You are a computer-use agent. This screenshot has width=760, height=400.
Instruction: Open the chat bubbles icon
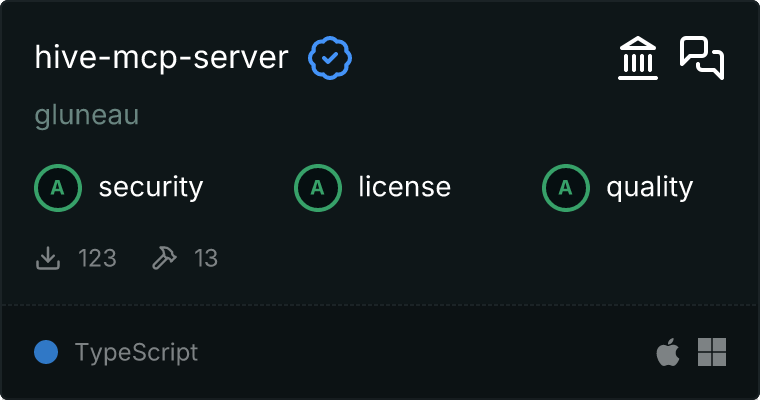click(x=701, y=57)
